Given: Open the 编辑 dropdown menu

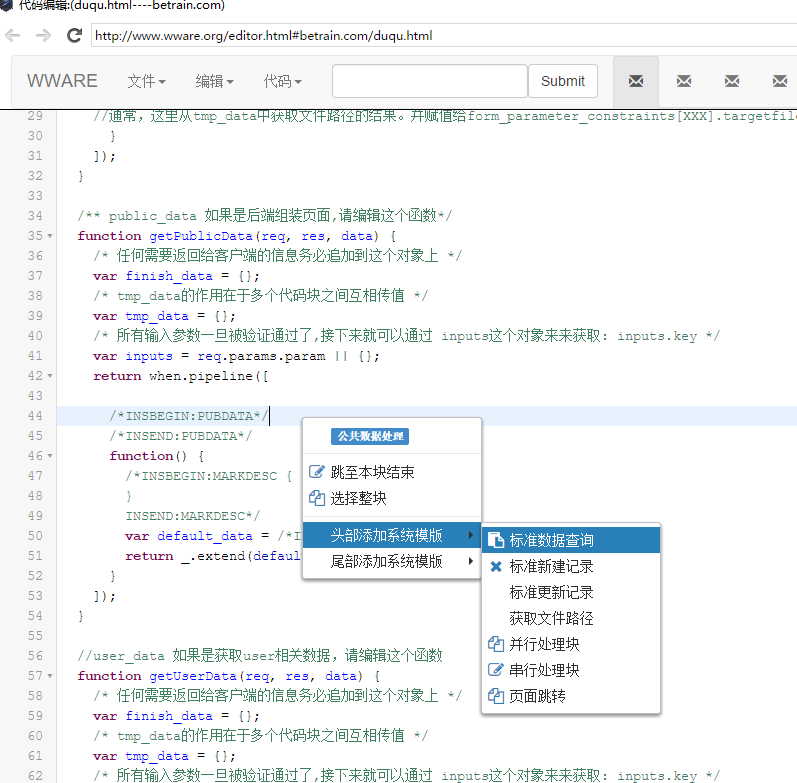Looking at the screenshot, I should tap(214, 81).
